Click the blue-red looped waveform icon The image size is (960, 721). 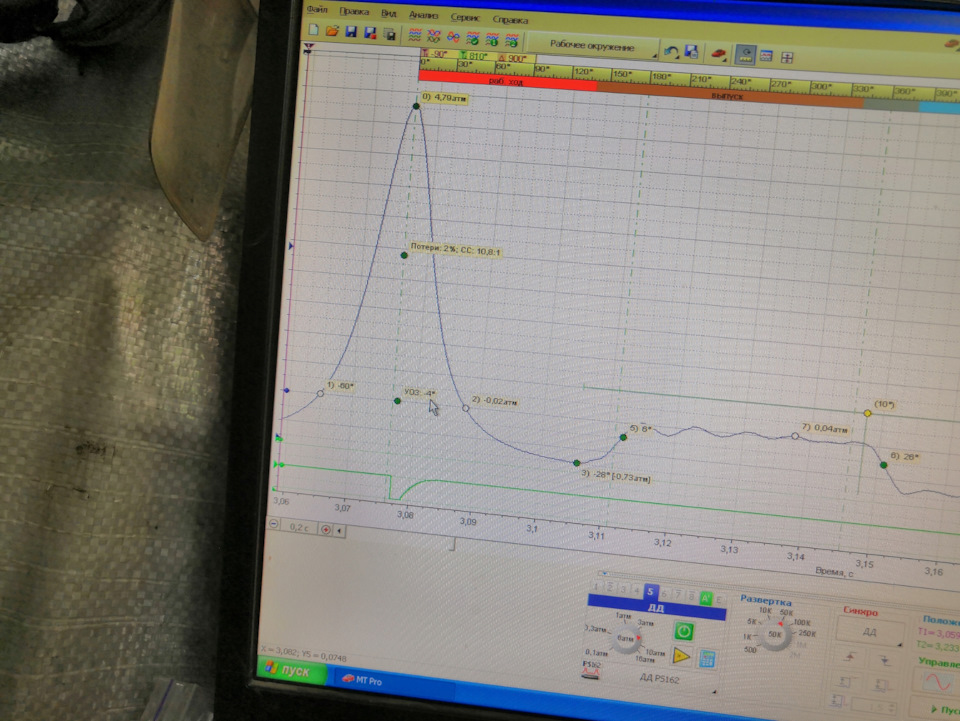pos(453,38)
